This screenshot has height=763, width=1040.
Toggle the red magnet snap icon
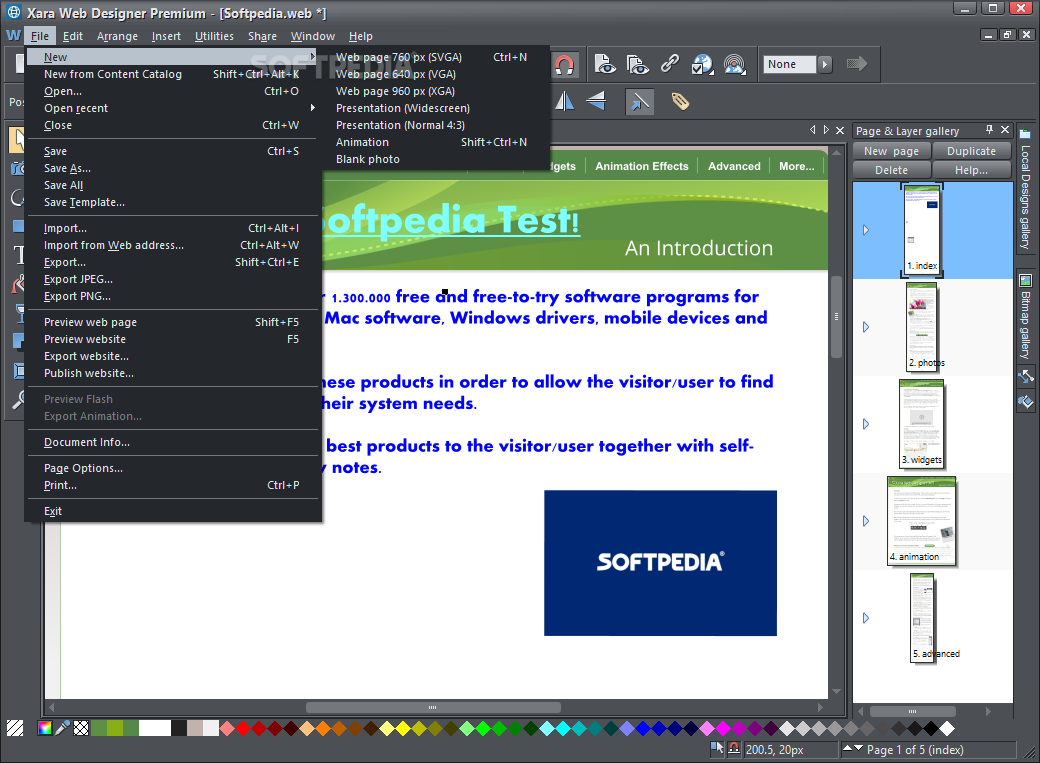pos(564,64)
